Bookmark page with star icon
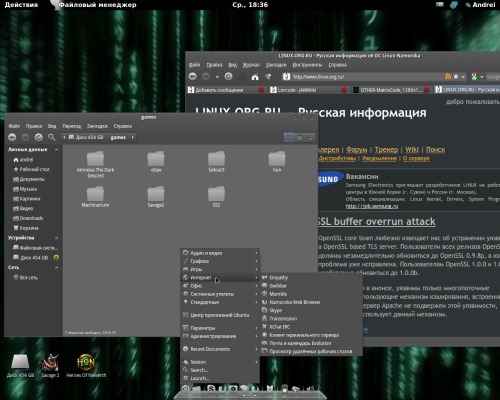This screenshot has width=500, height=400. 456,77
